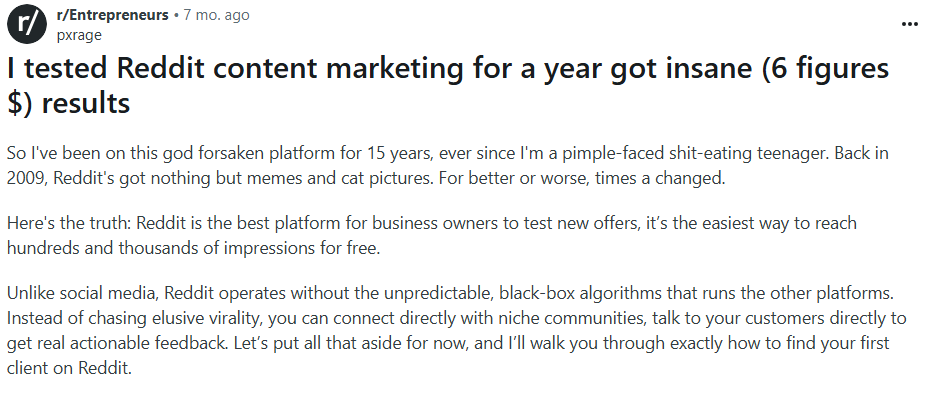Open the three-dot post options menu
928x395 pixels.
tap(909, 24)
